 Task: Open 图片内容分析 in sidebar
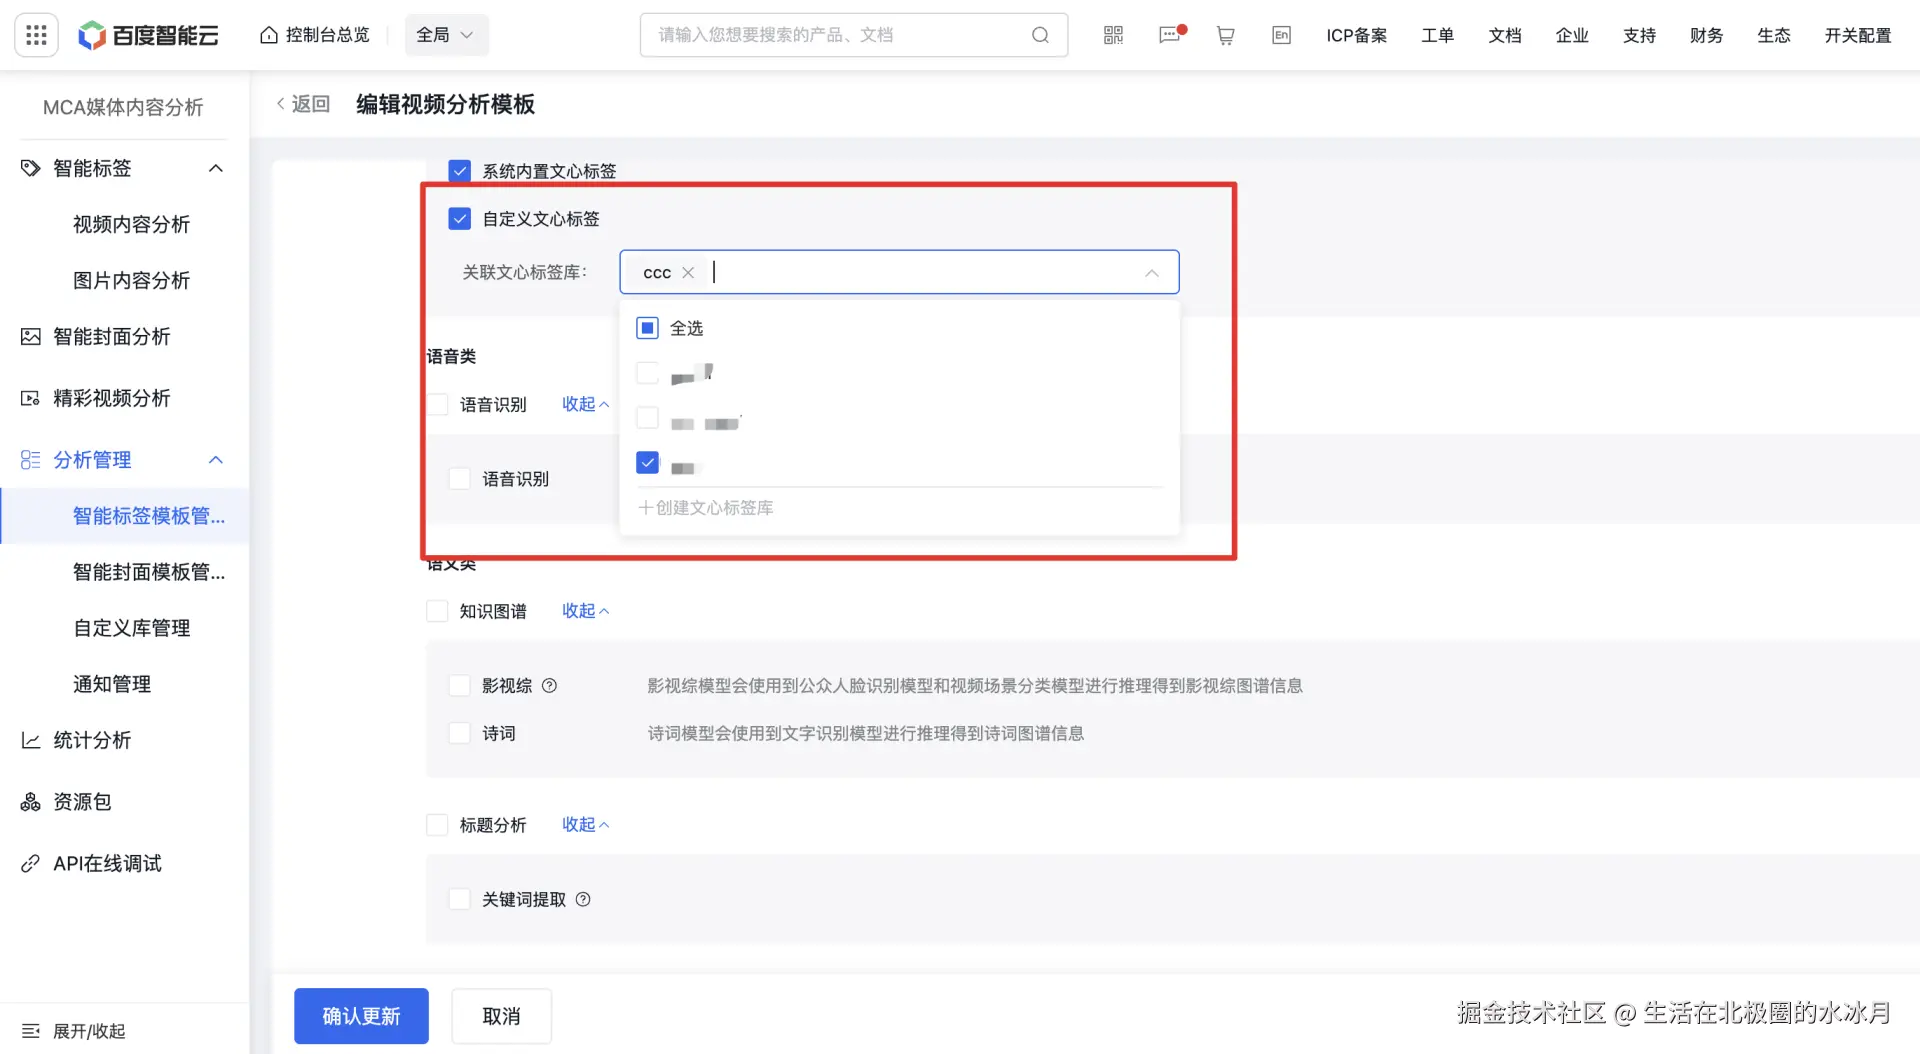pyautogui.click(x=131, y=280)
